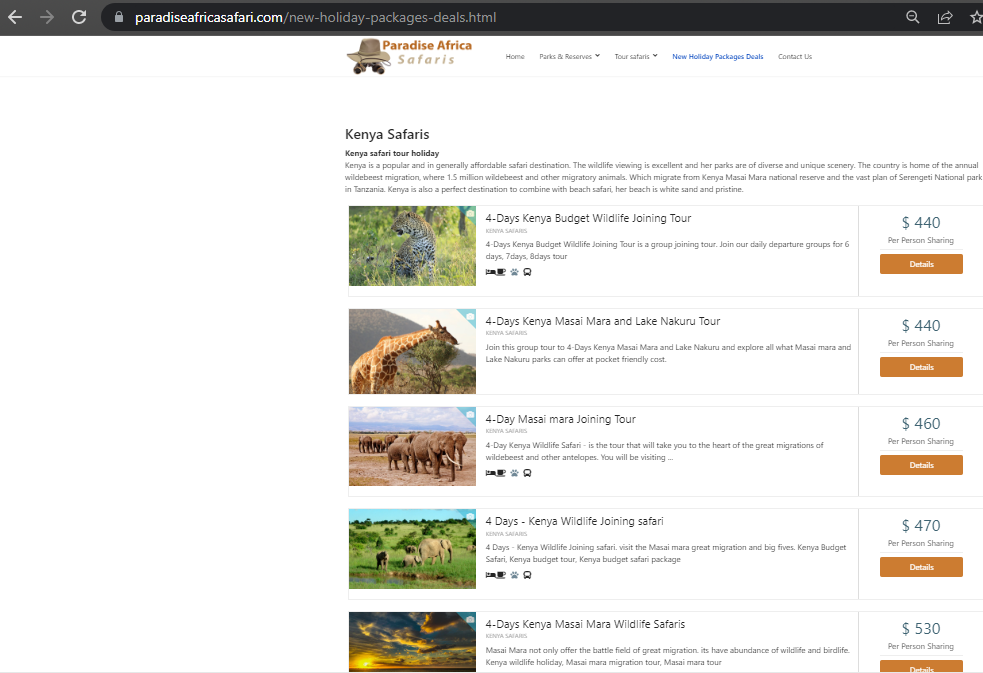Open the browser zoom magnifier icon
Image resolution: width=983 pixels, height=673 pixels.
coord(912,17)
